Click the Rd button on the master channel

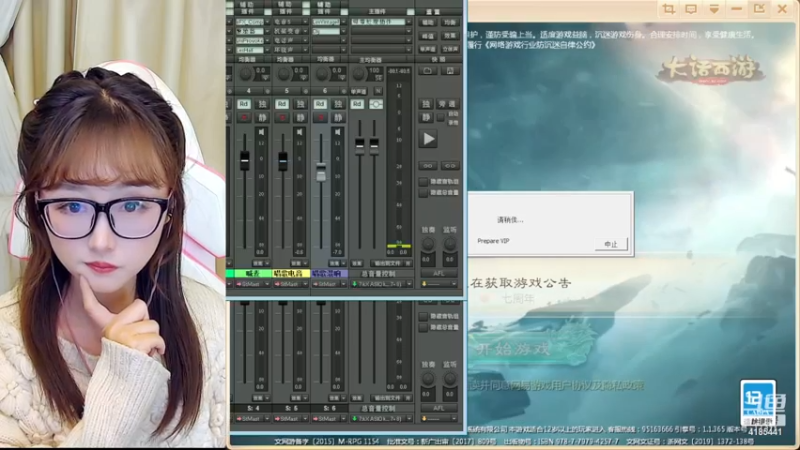tap(357, 104)
